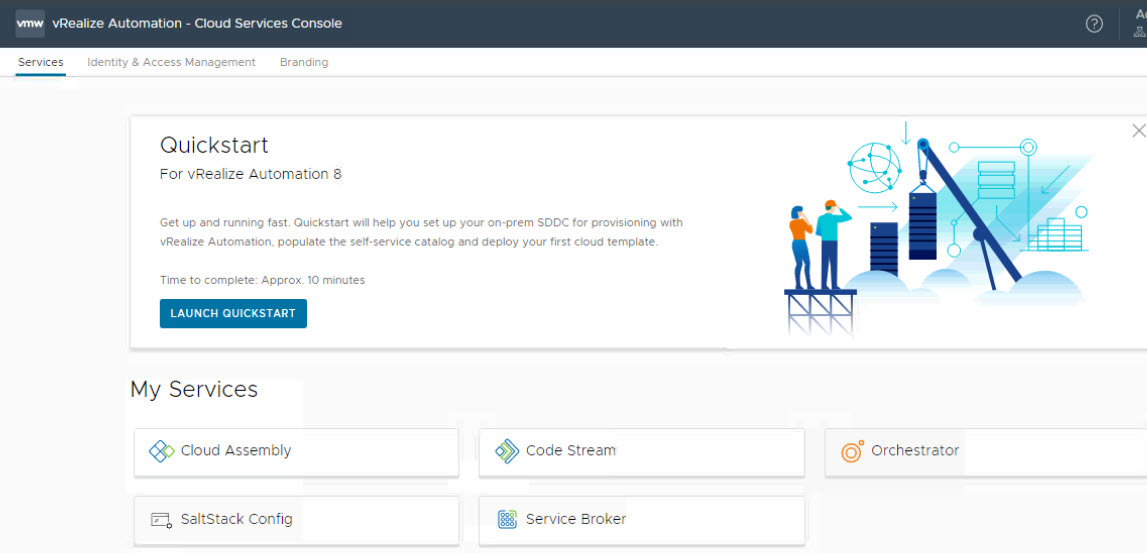Viewport: 1147px width, 553px height.
Task: Click 'Time to complete: Approx. 10 minutes' text
Action: (x=263, y=280)
